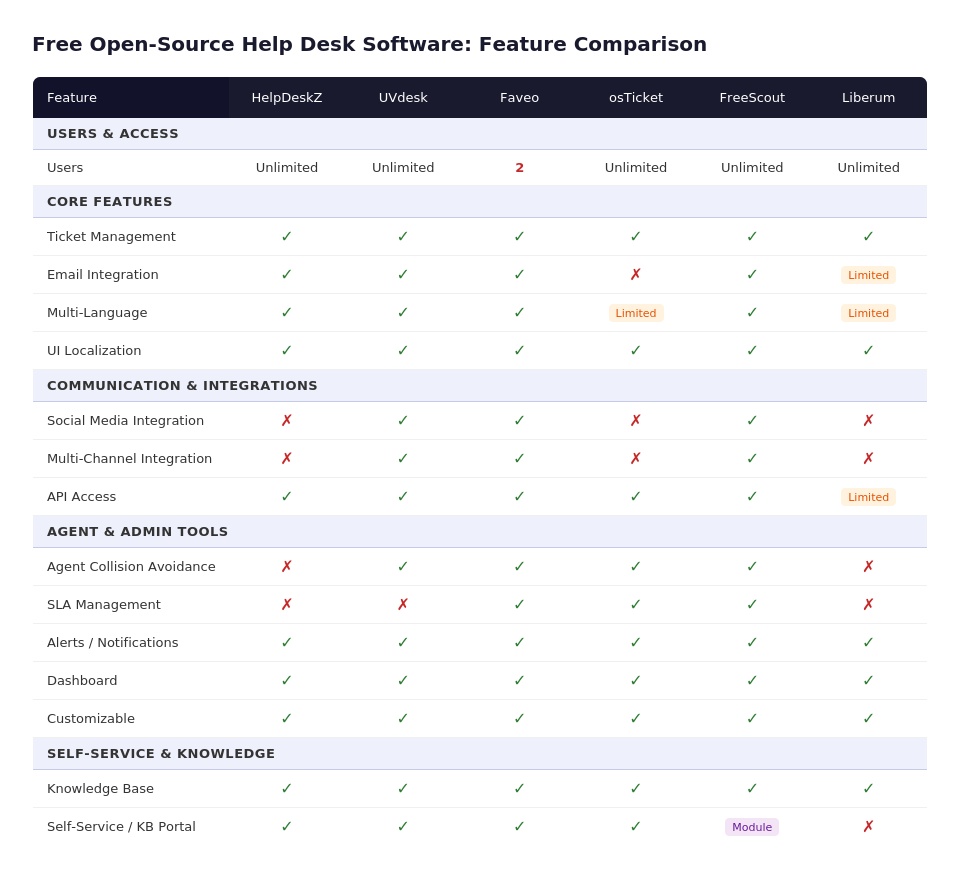Screen dimensions: 960x878
Task: Click the Dashboard row label
Action: [81, 680]
